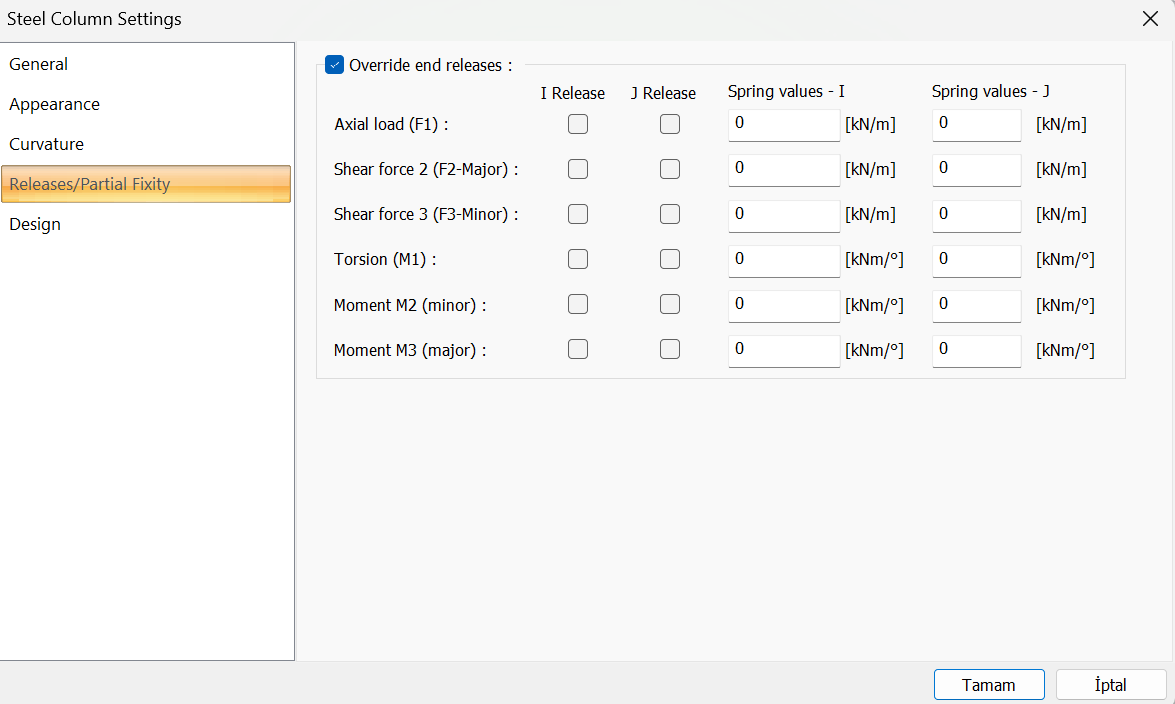This screenshot has height=704, width=1175.
Task: Close the Steel Column Settings dialog
Action: 1150,18
